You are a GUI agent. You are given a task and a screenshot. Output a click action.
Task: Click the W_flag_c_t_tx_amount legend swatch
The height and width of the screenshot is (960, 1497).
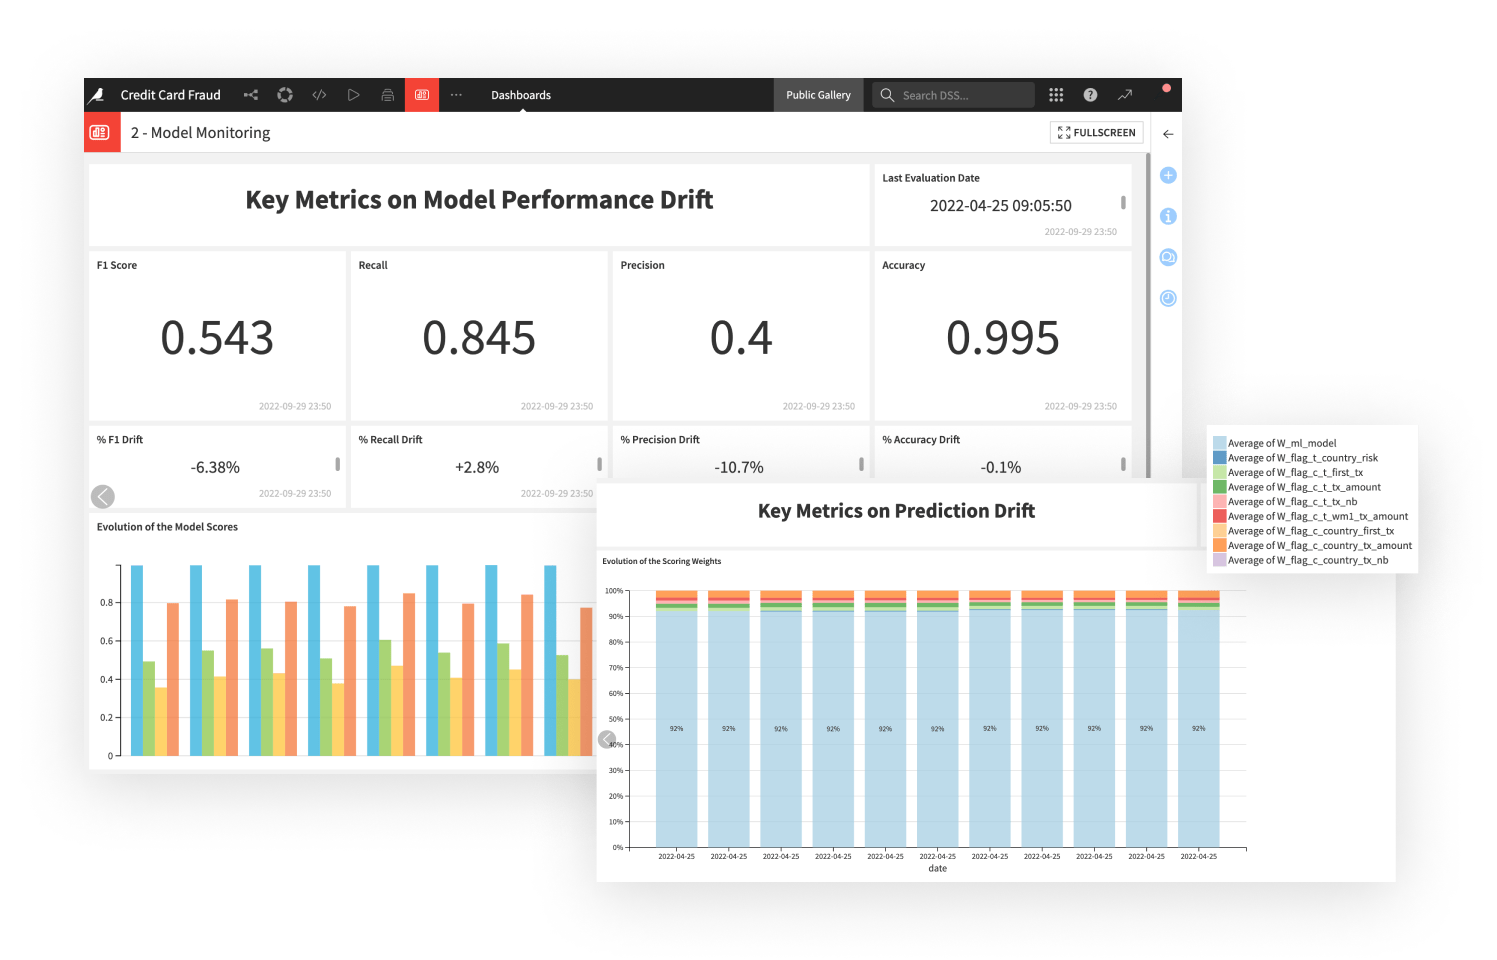(x=1219, y=487)
